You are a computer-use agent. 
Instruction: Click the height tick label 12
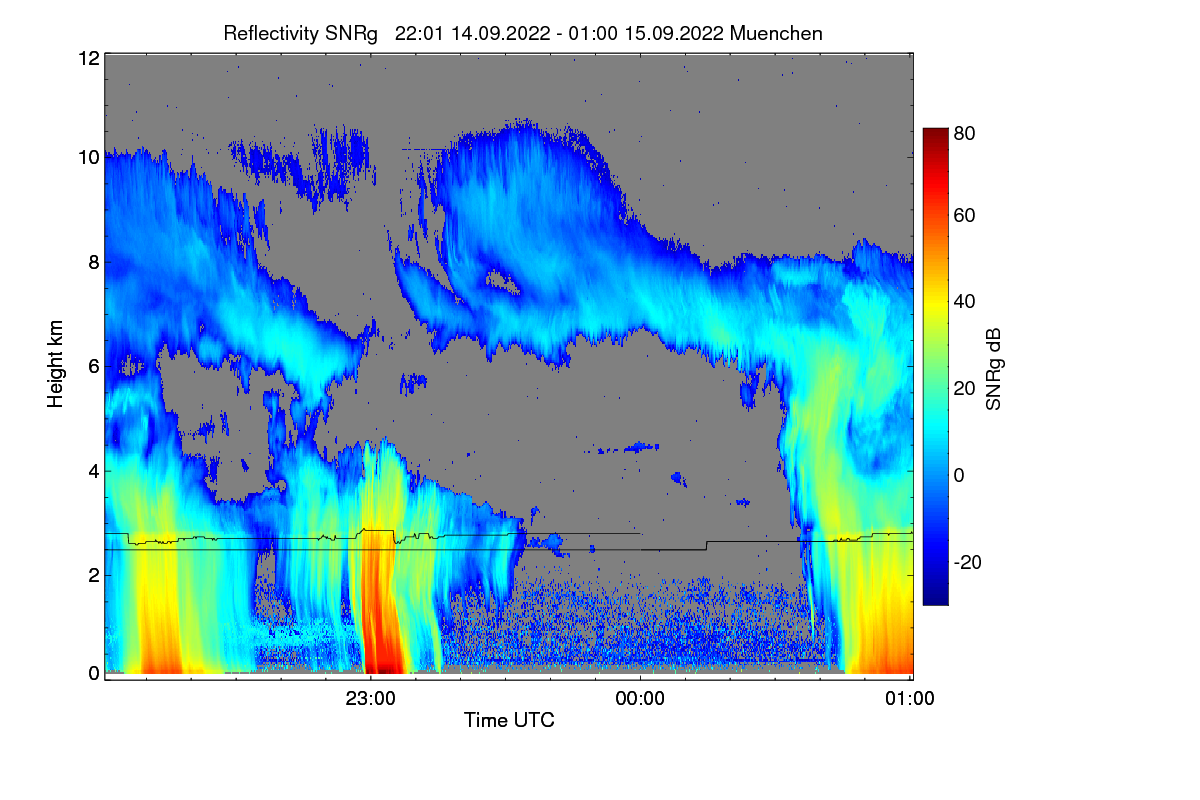pos(87,58)
